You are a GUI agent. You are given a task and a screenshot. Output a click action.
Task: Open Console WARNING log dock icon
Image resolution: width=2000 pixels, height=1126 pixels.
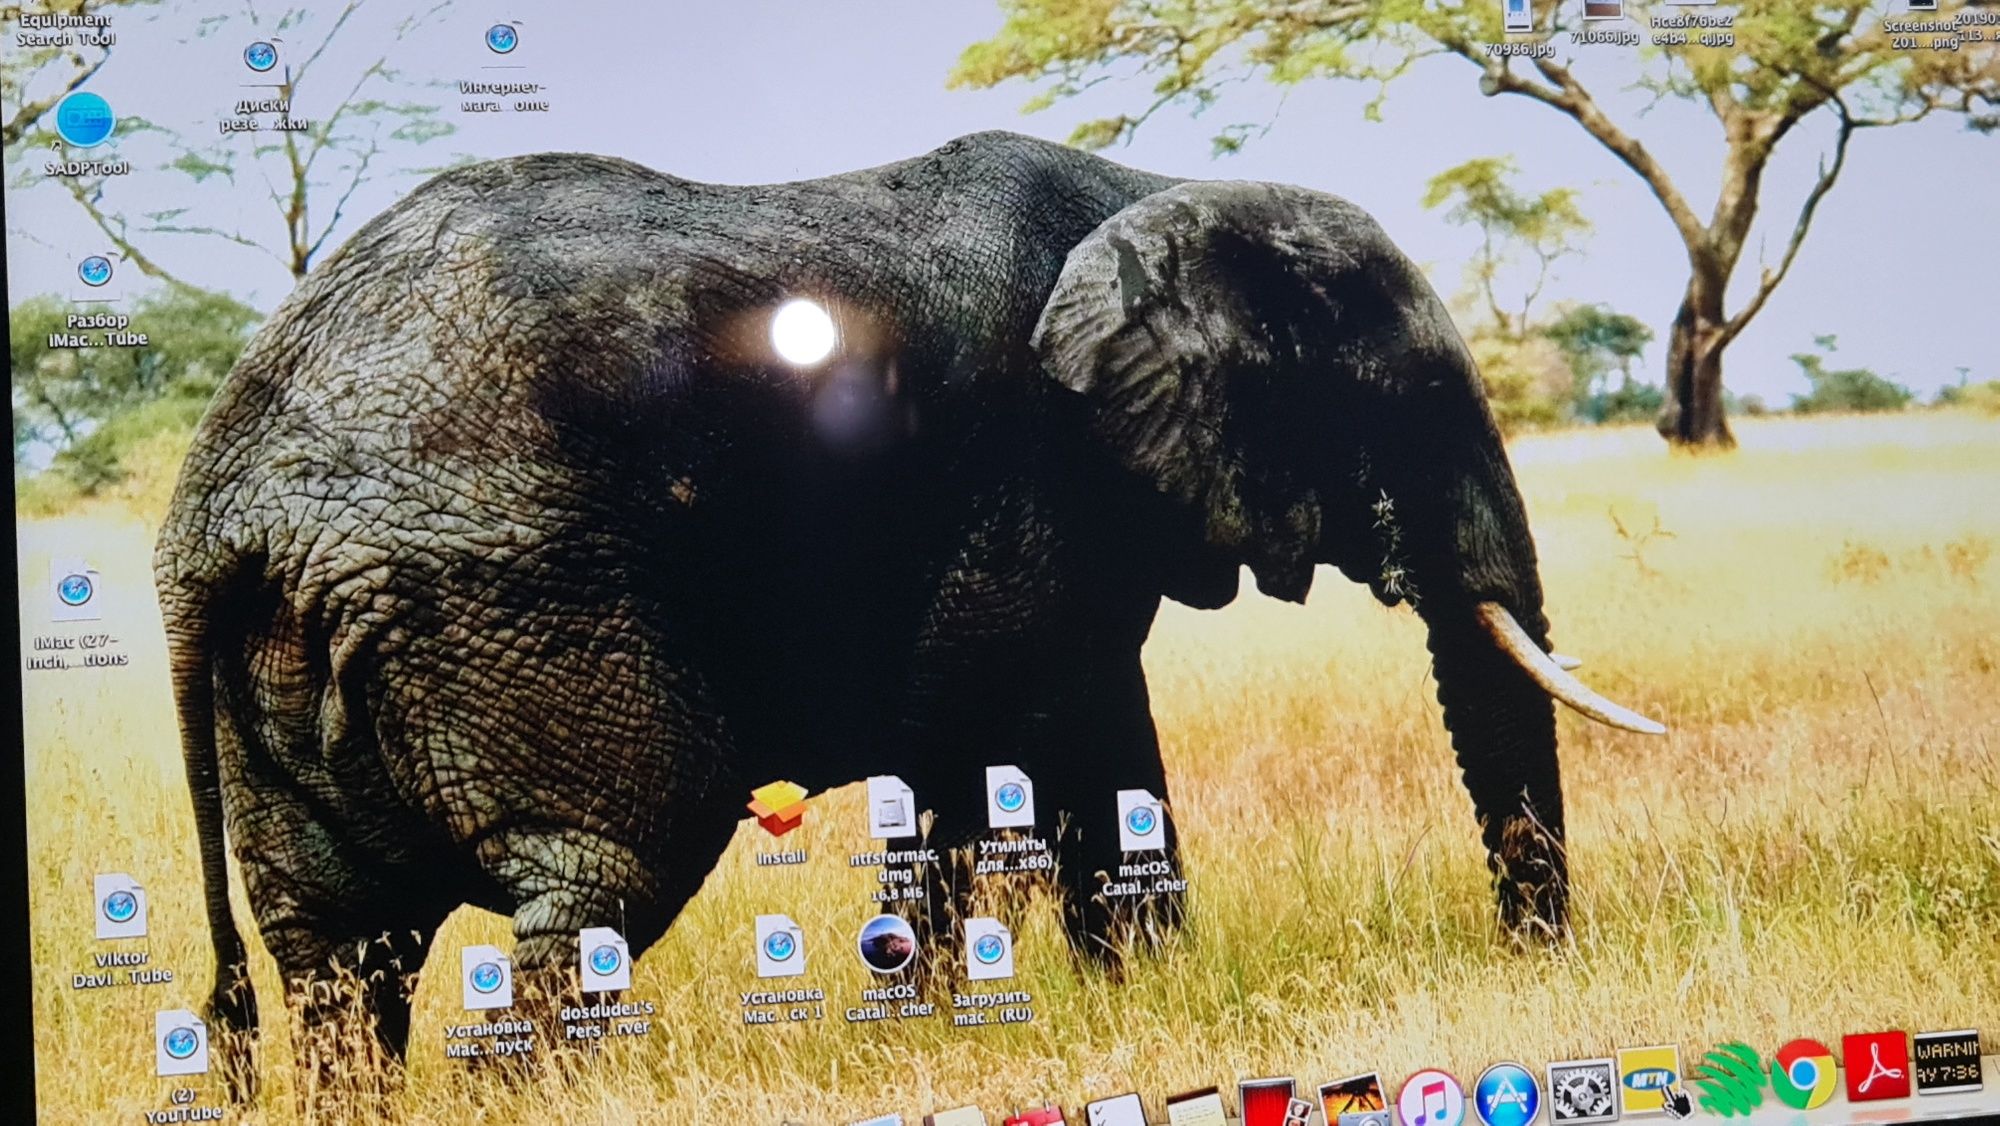[1946, 1062]
